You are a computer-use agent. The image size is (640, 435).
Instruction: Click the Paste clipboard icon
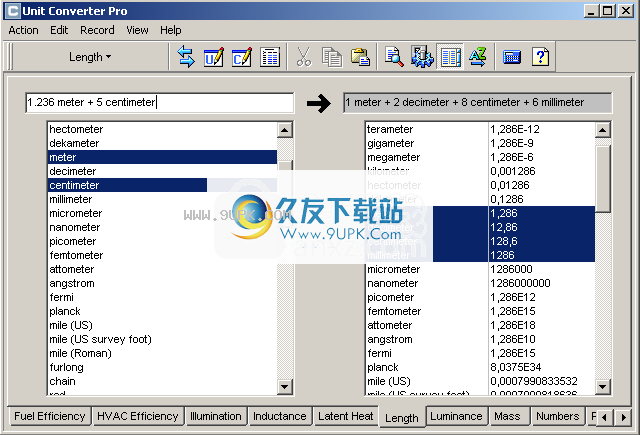point(360,57)
